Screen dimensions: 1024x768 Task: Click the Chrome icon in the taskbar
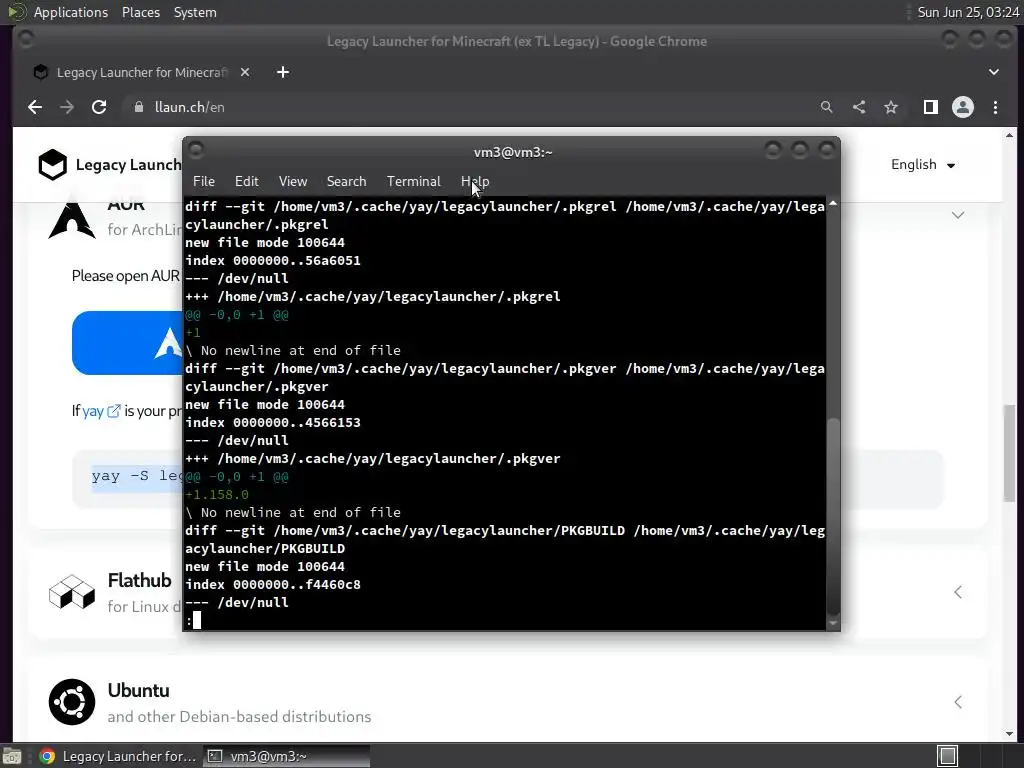pos(47,756)
